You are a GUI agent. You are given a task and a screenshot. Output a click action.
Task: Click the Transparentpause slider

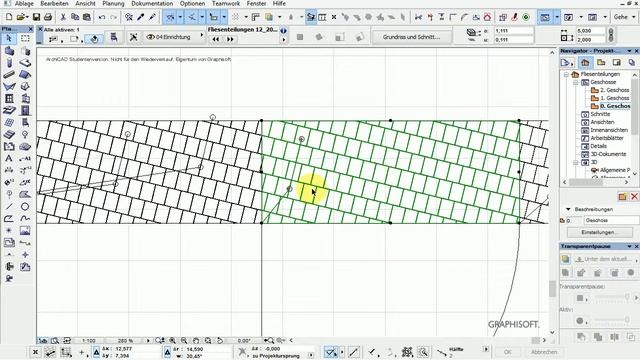pos(611,298)
